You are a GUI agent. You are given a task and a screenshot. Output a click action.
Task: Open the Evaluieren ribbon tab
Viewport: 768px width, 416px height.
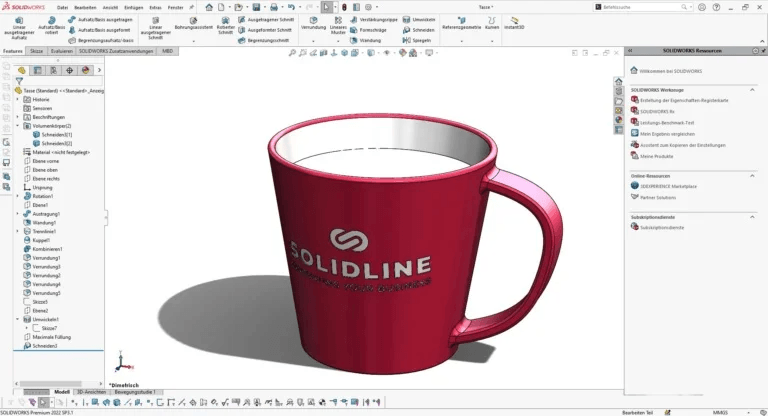(61, 50)
